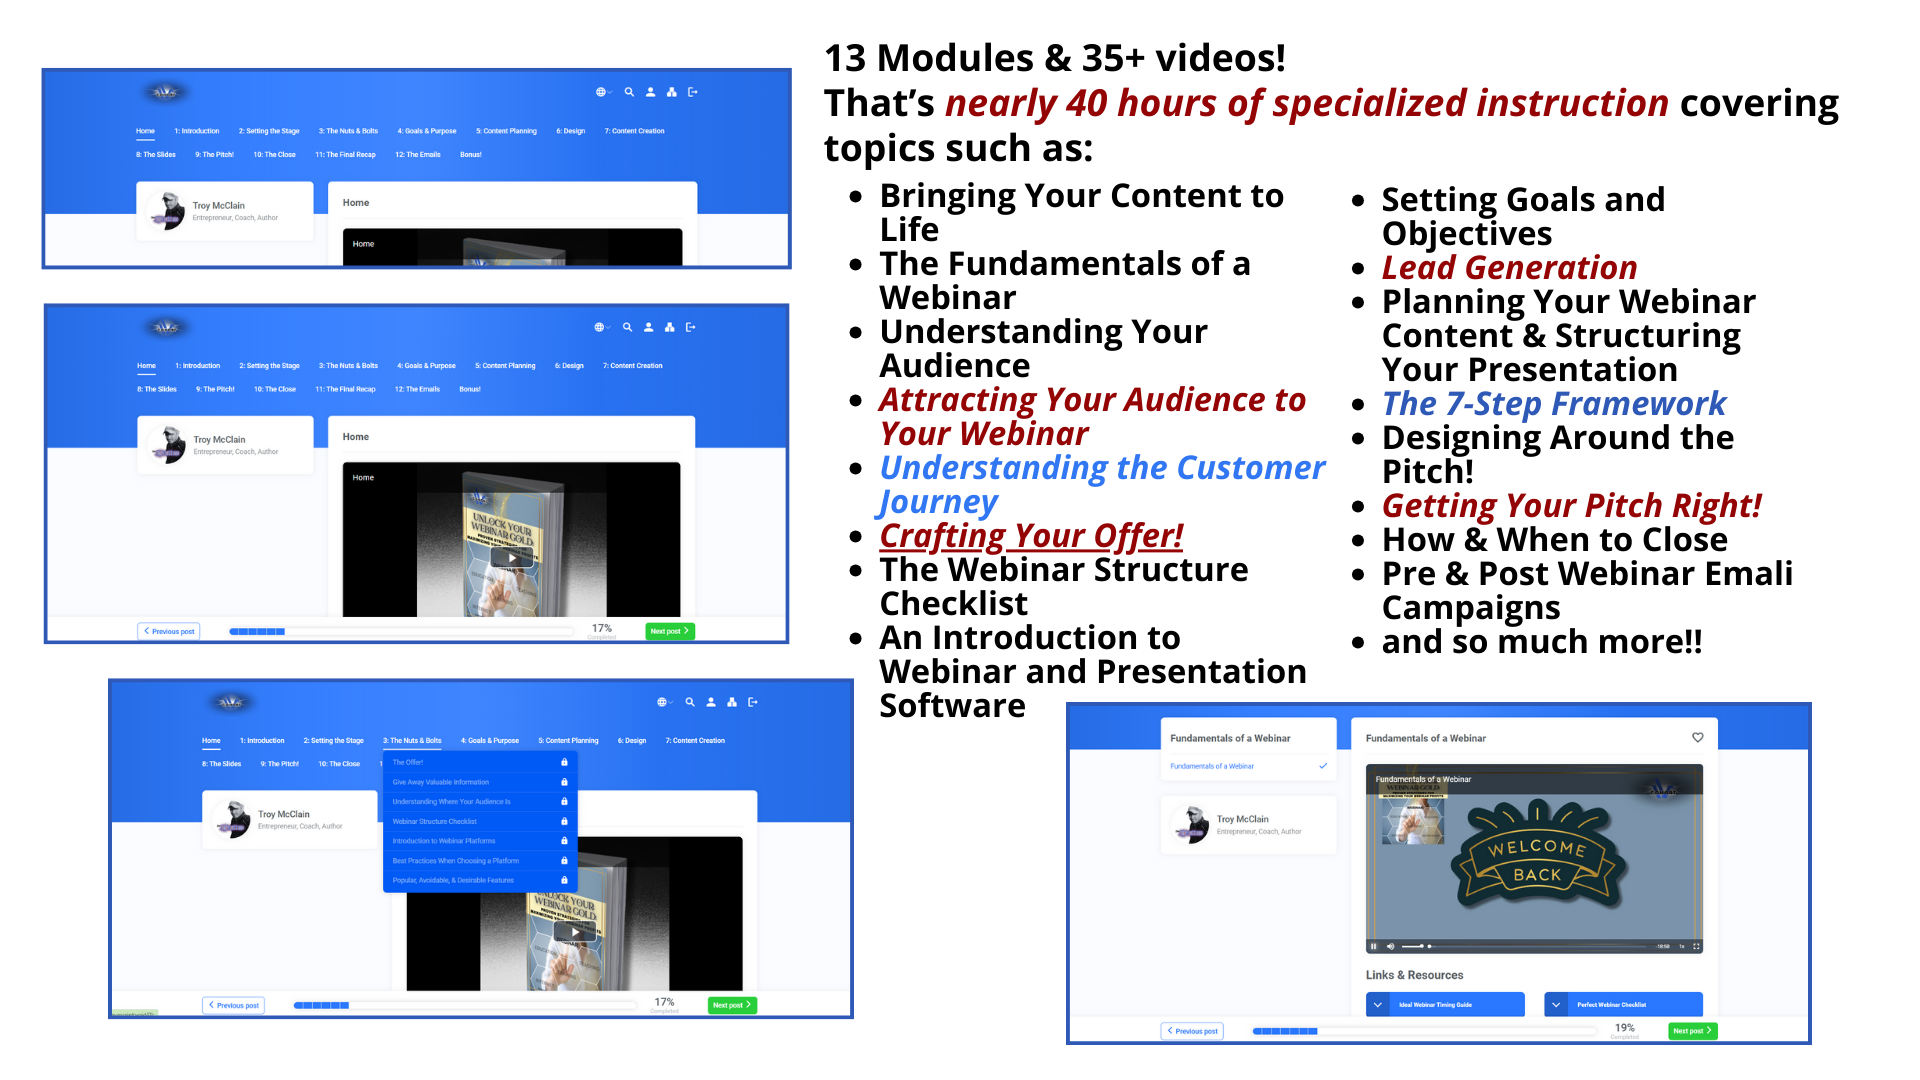Favorite the Fundamentals of a Webinar lesson
Viewport: 1920px width, 1080px height.
(1697, 737)
